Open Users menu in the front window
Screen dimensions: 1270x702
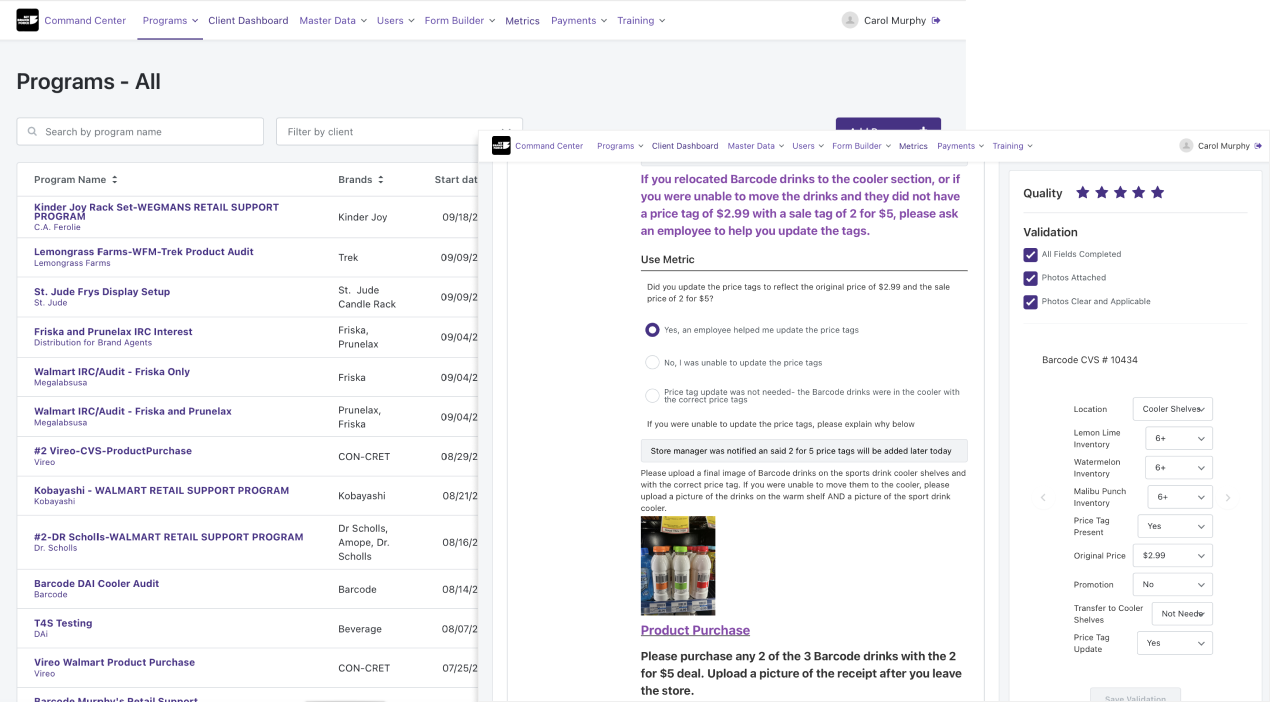808,146
